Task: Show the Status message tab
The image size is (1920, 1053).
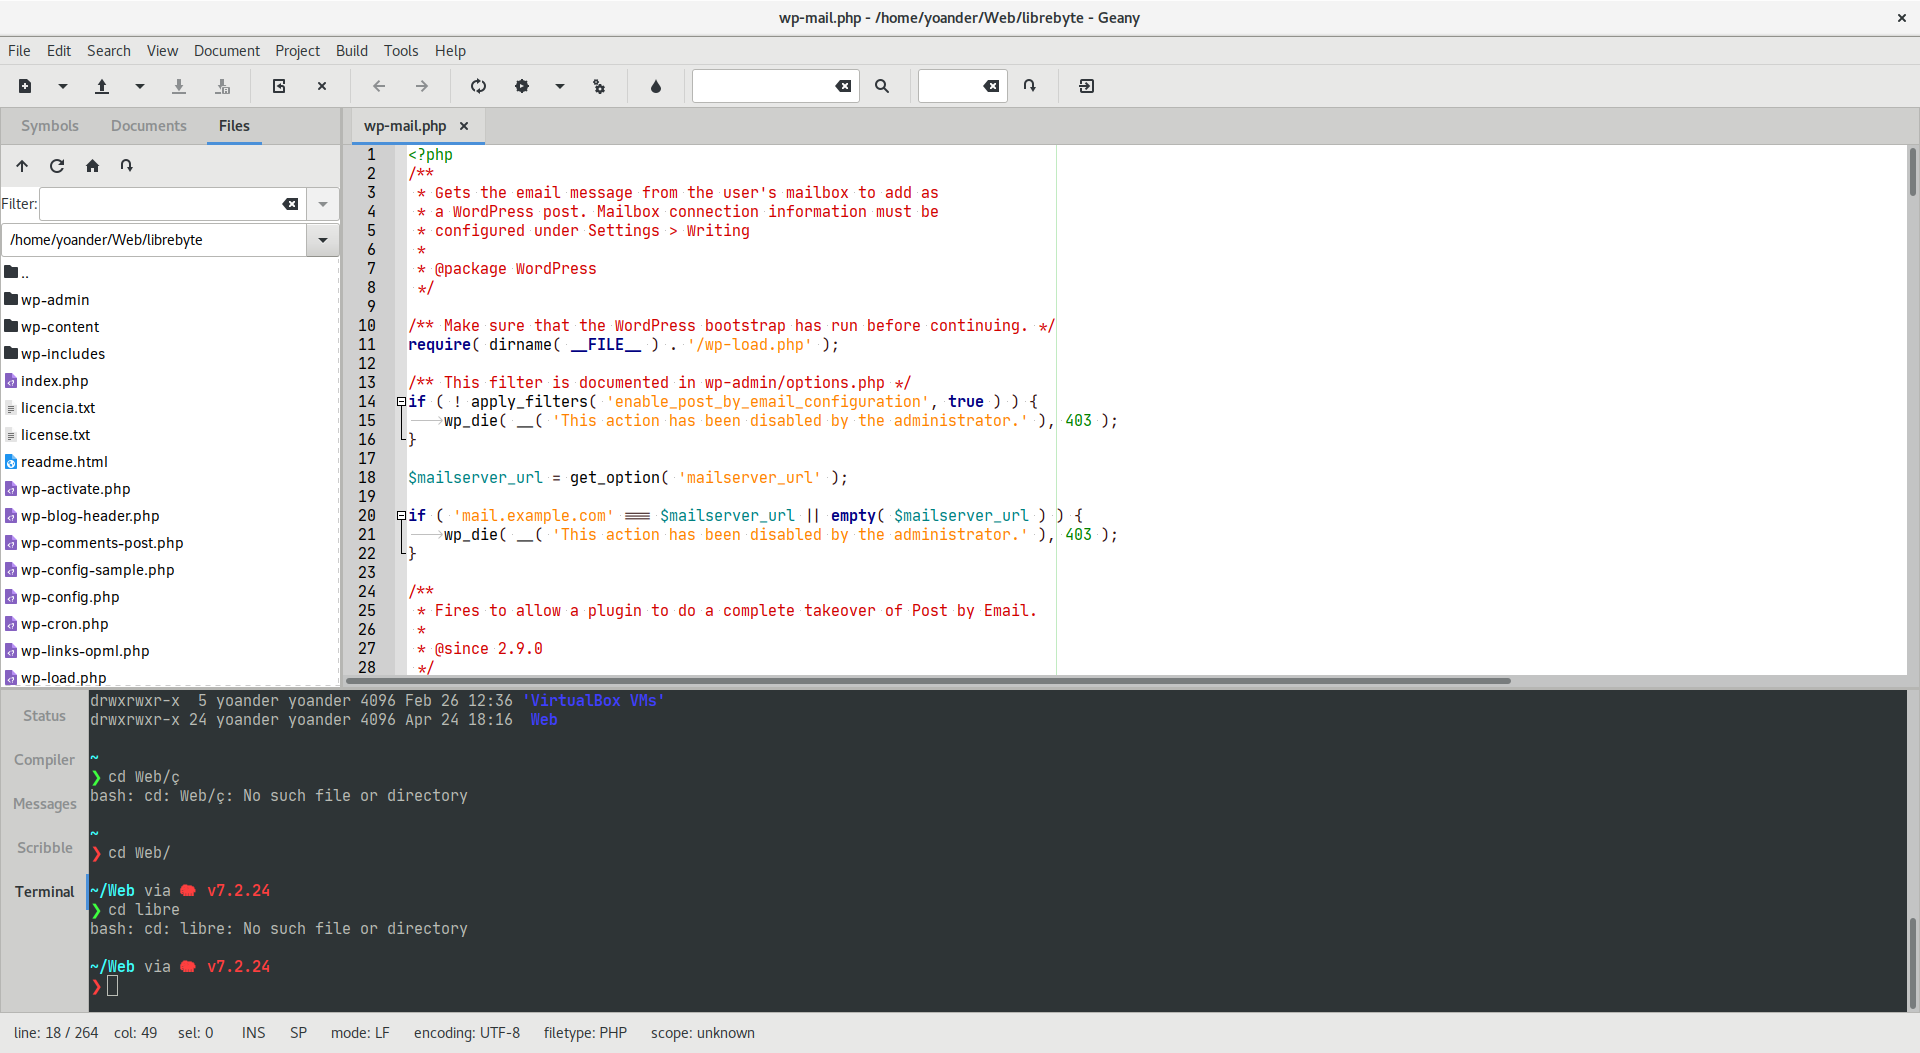Action: [44, 716]
